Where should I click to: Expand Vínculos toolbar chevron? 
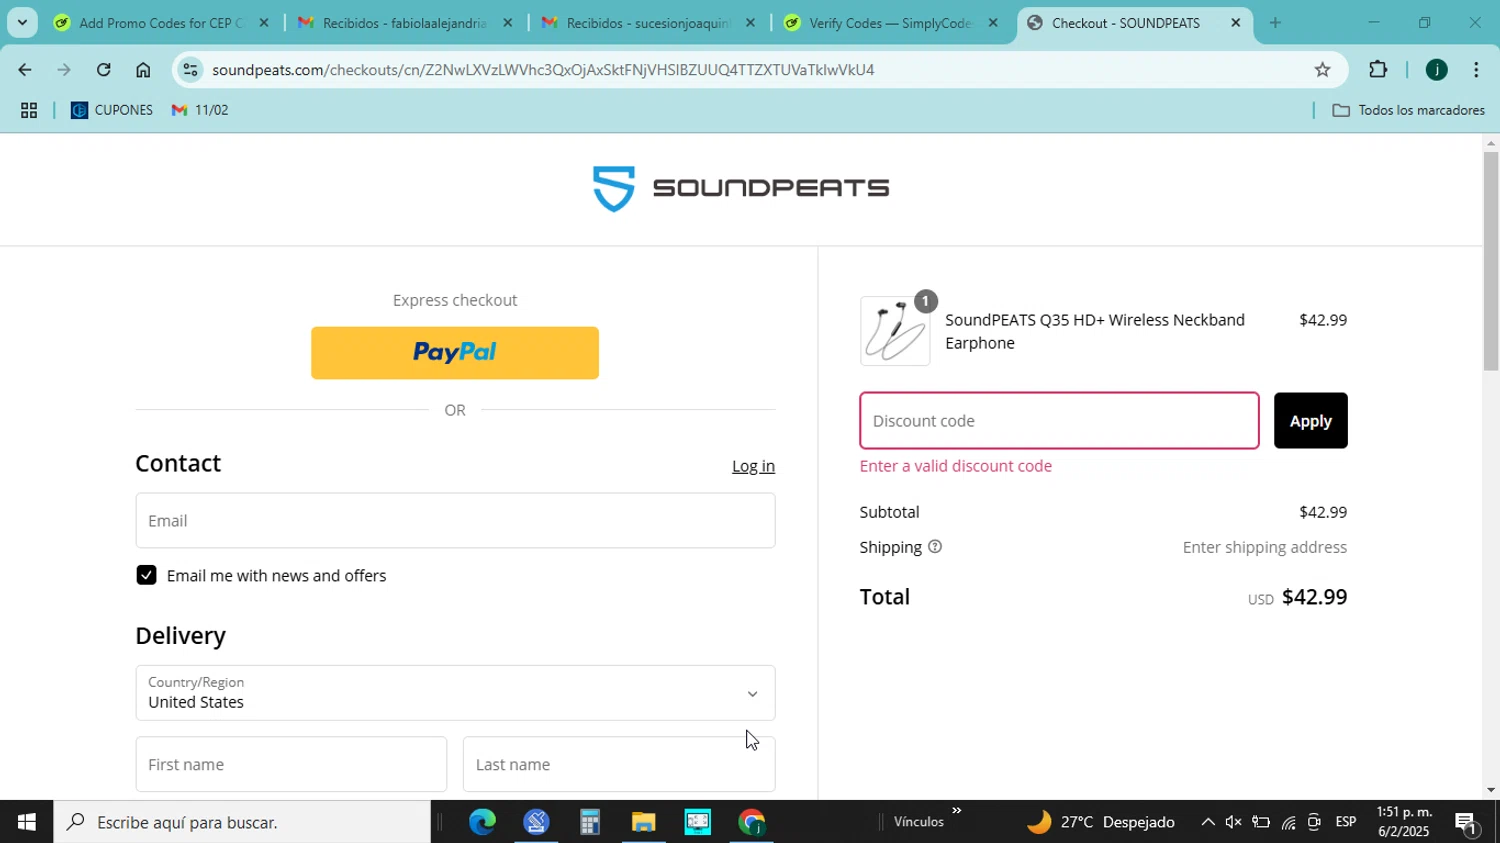956,811
